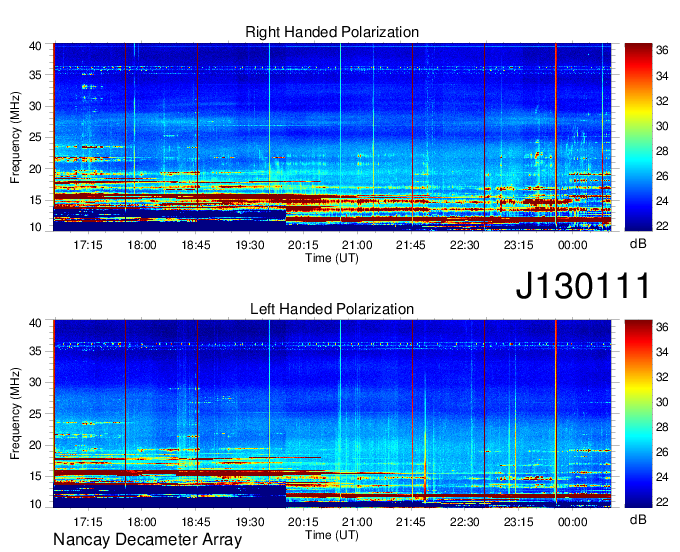Viewport: 680px width, 552px height.
Task: Click the 26 label on Right Handed colorbar
Action: [662, 176]
